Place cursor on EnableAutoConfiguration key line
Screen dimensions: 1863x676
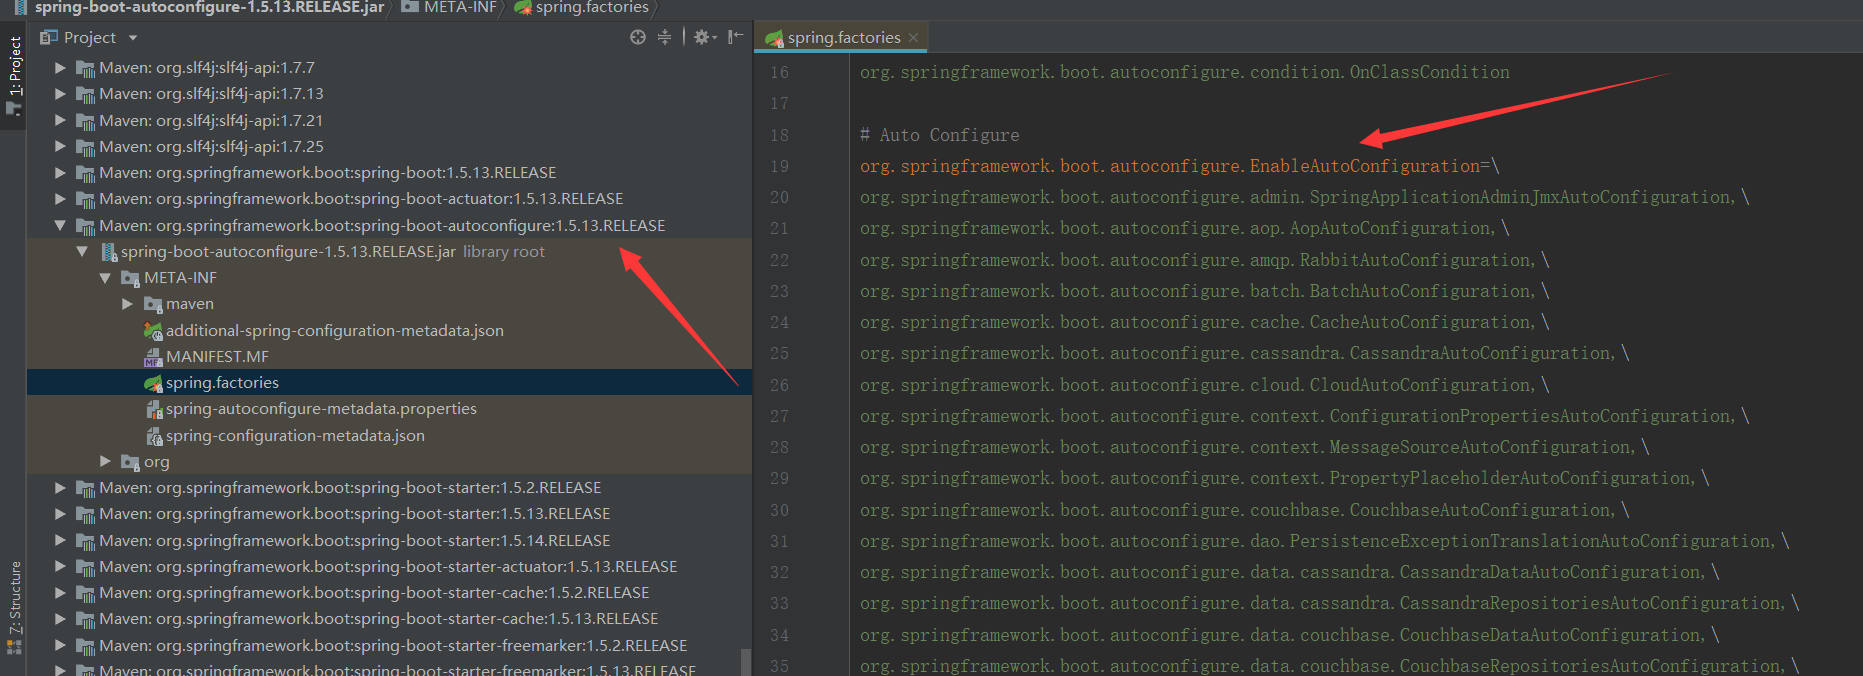coord(1179,166)
